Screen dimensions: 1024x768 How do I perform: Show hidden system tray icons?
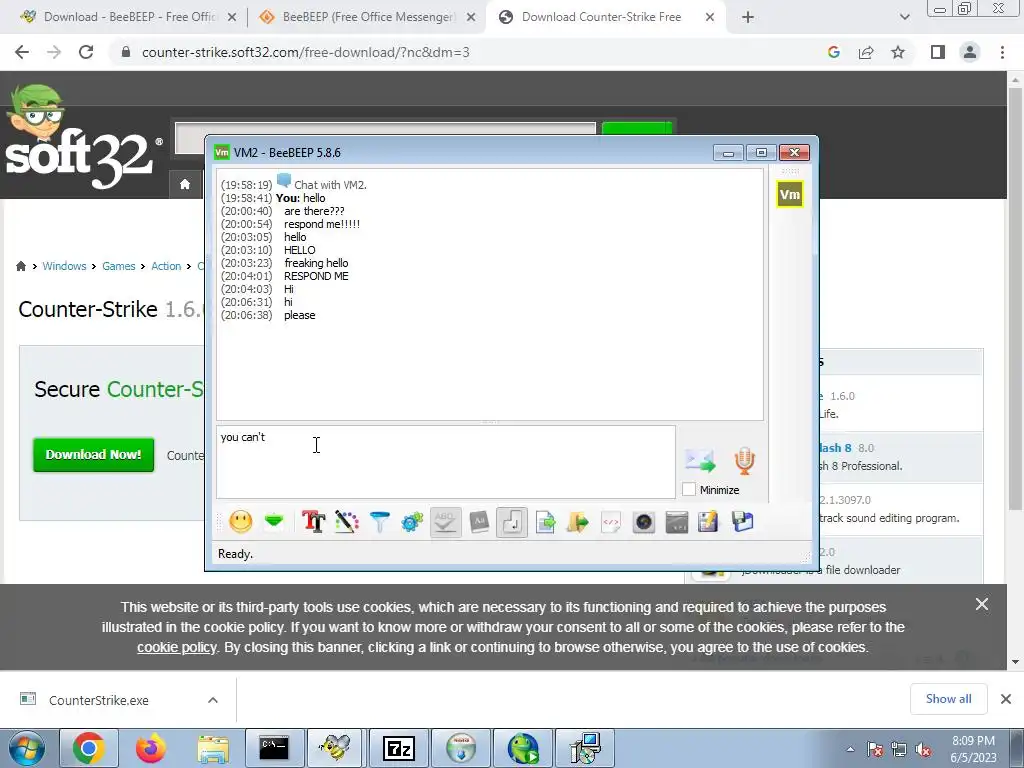coord(850,749)
